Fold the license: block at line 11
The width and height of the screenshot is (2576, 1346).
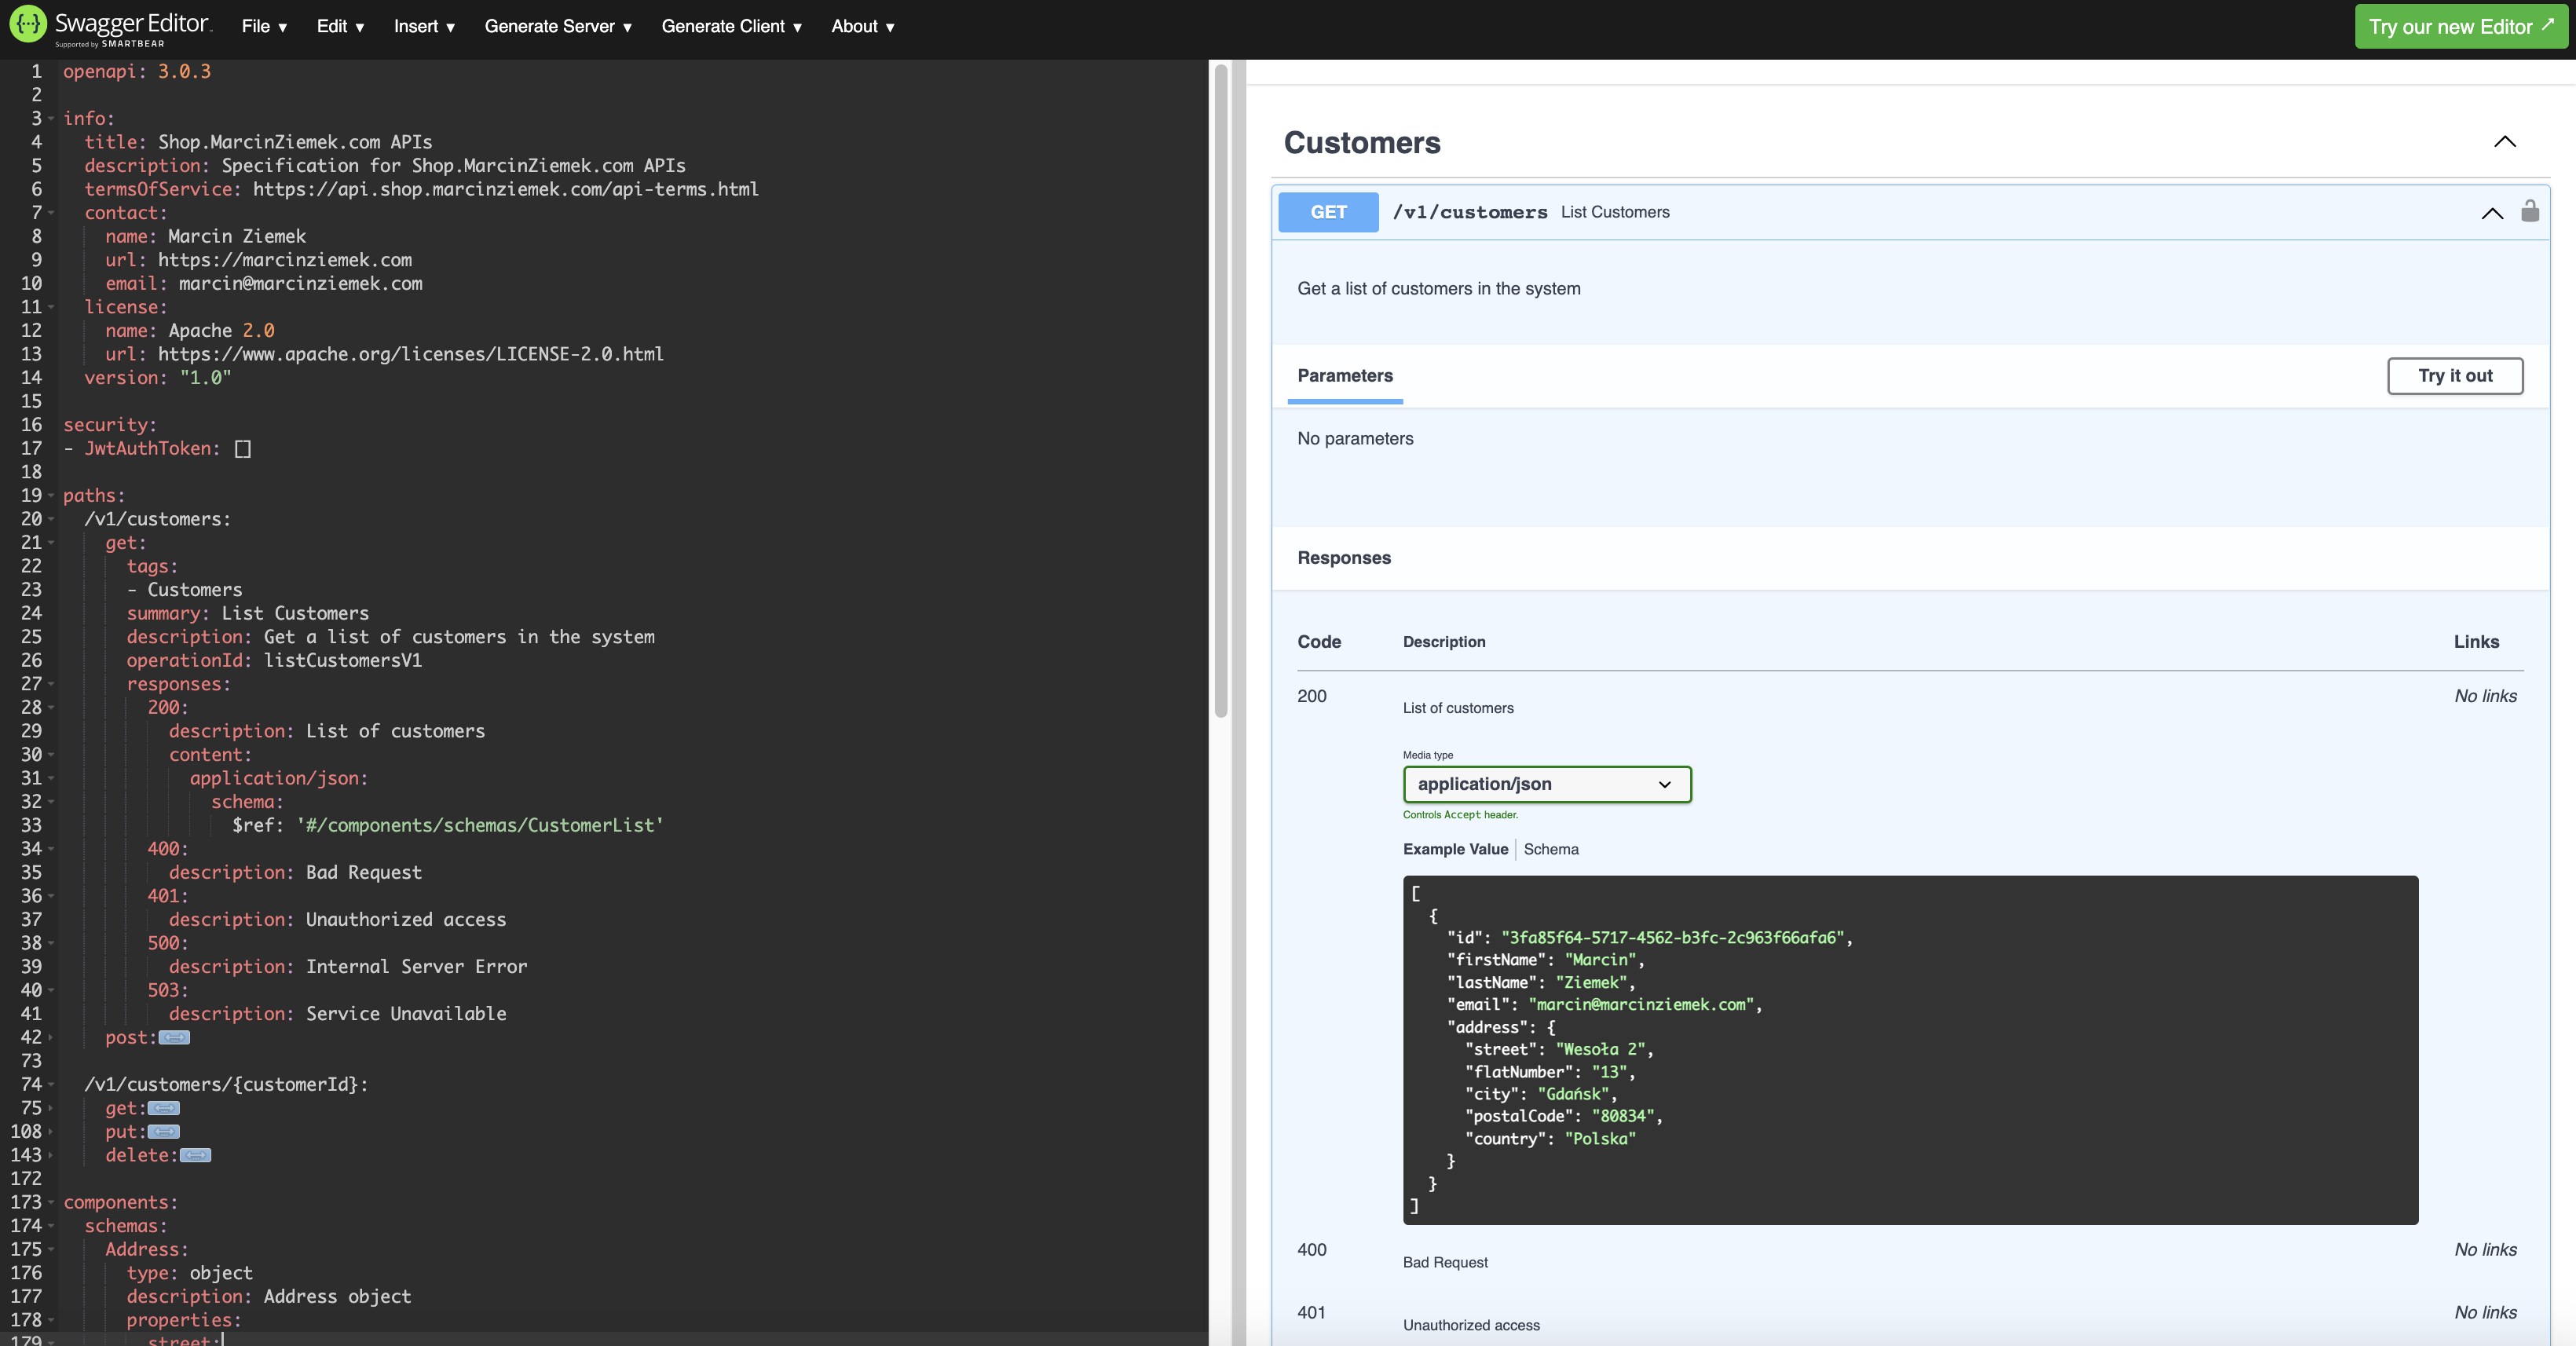[51, 307]
